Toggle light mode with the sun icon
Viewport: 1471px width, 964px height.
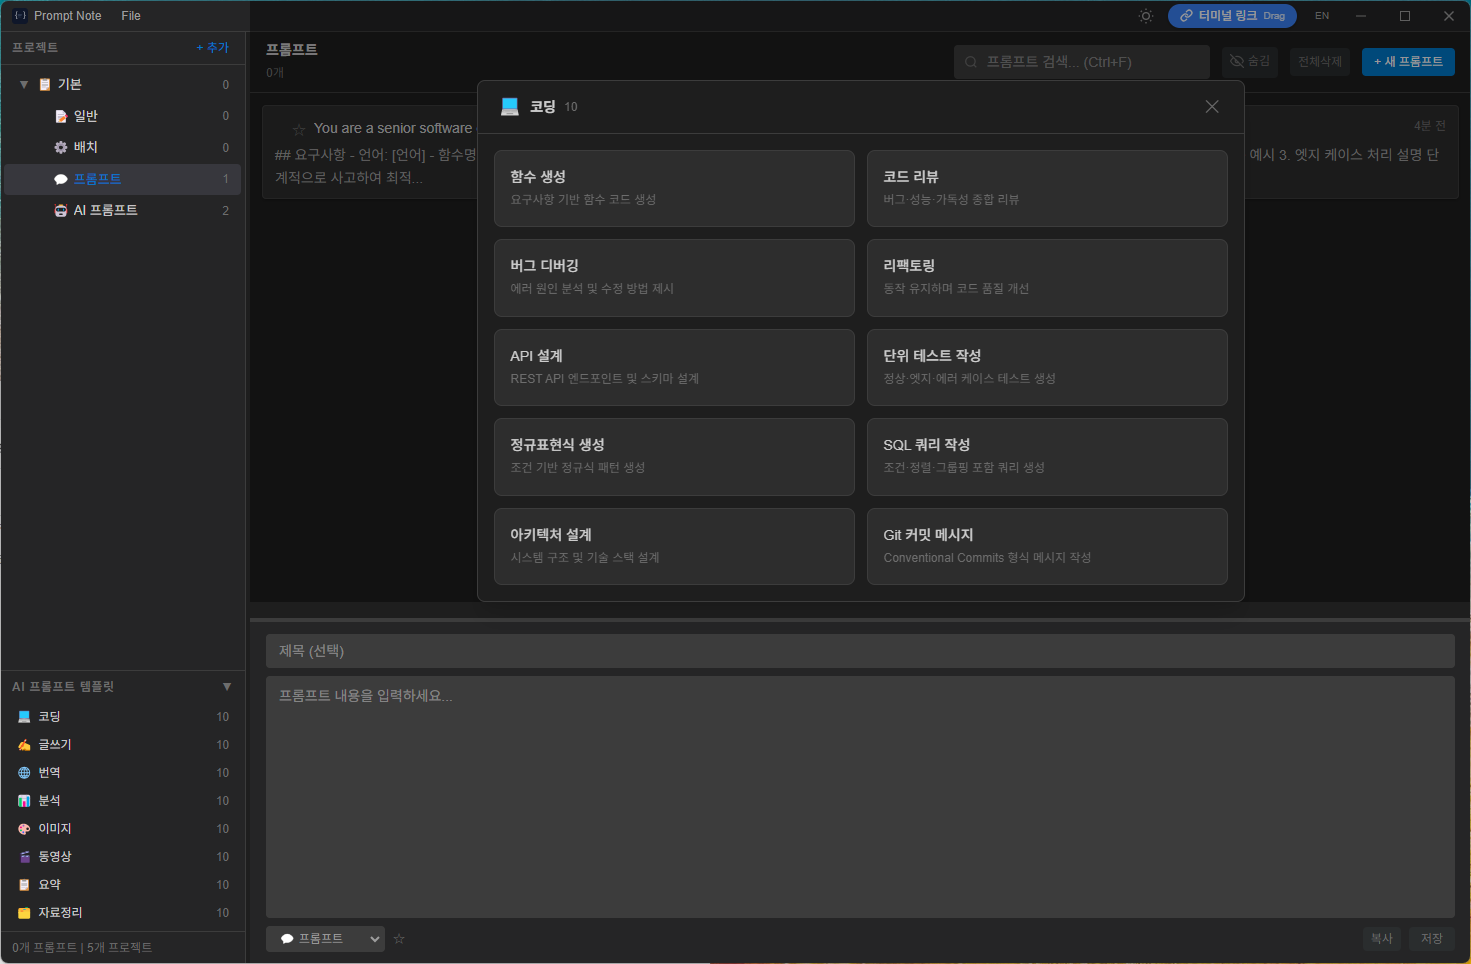[x=1145, y=15]
